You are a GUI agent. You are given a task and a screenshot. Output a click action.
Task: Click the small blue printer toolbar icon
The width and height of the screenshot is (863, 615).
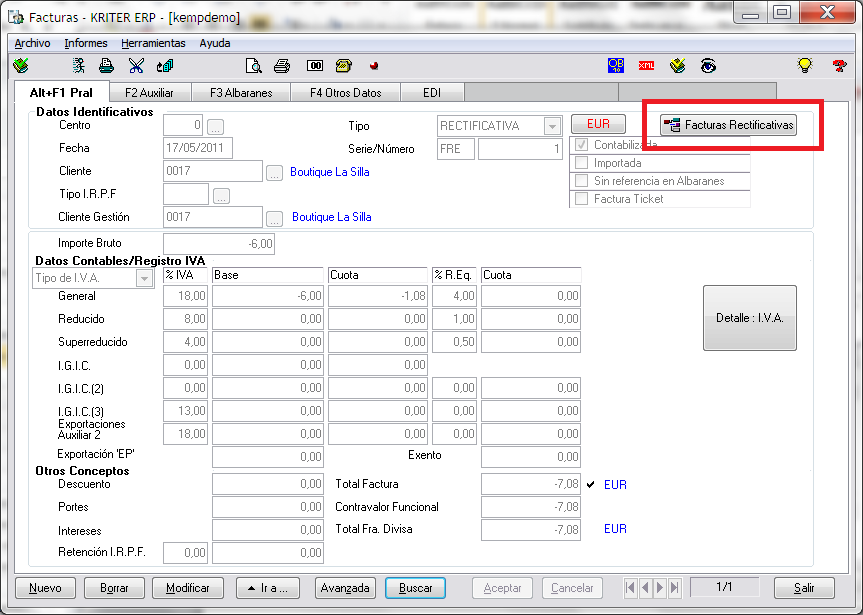(106, 66)
